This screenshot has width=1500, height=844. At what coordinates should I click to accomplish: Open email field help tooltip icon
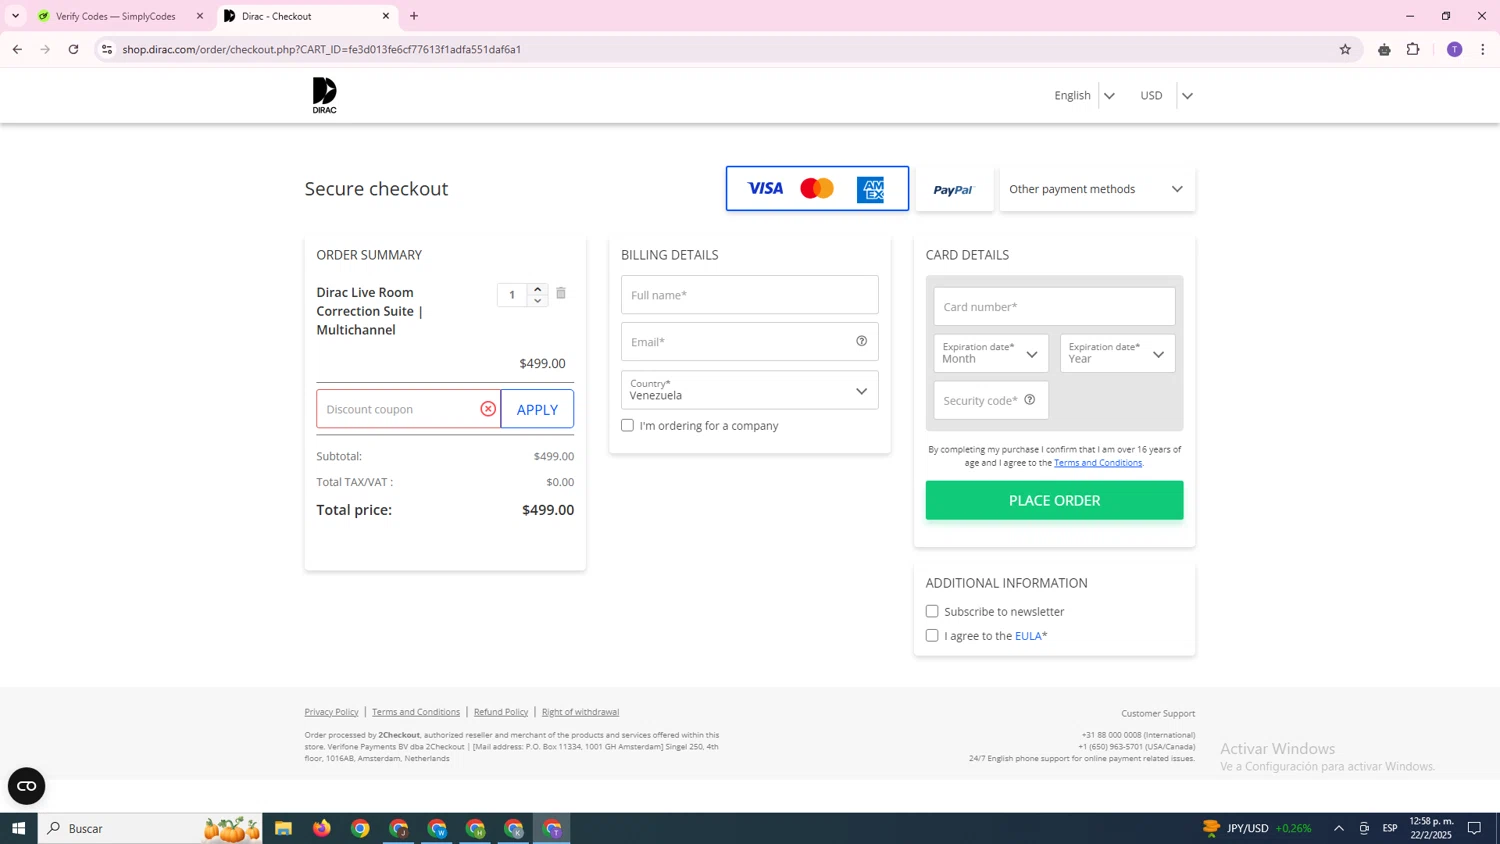coord(861,341)
